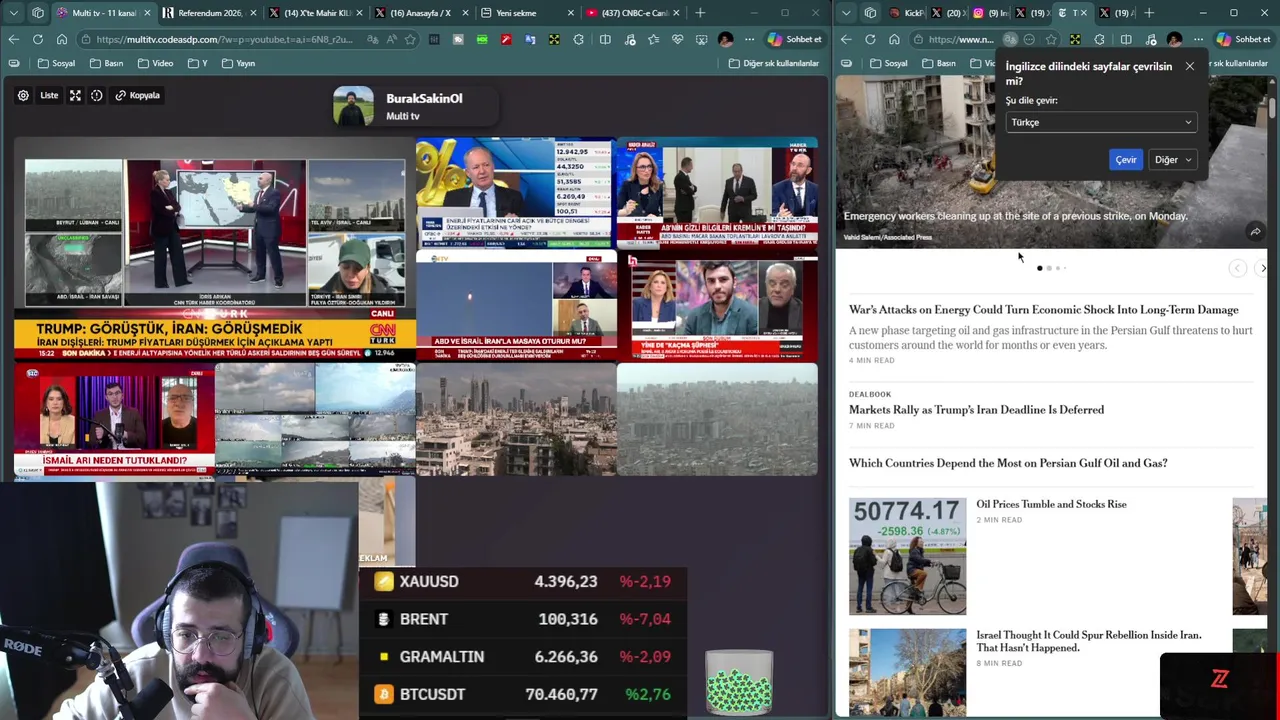Screen dimensions: 1280x720
Task: Open split screen icon in left browser
Action: 605,39
